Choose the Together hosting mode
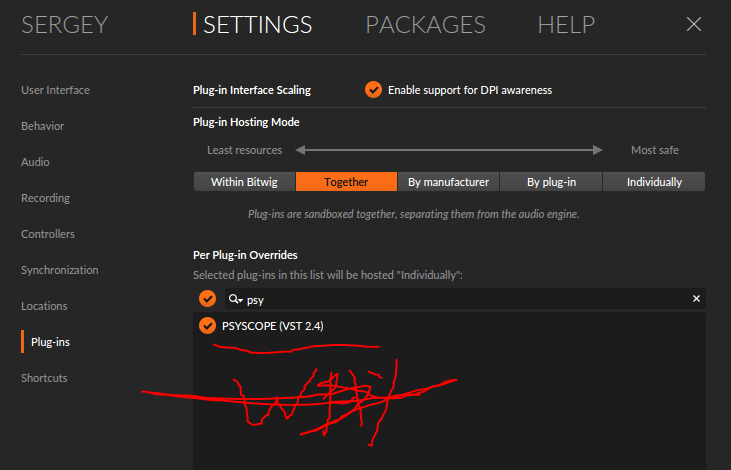 pyautogui.click(x=346, y=182)
